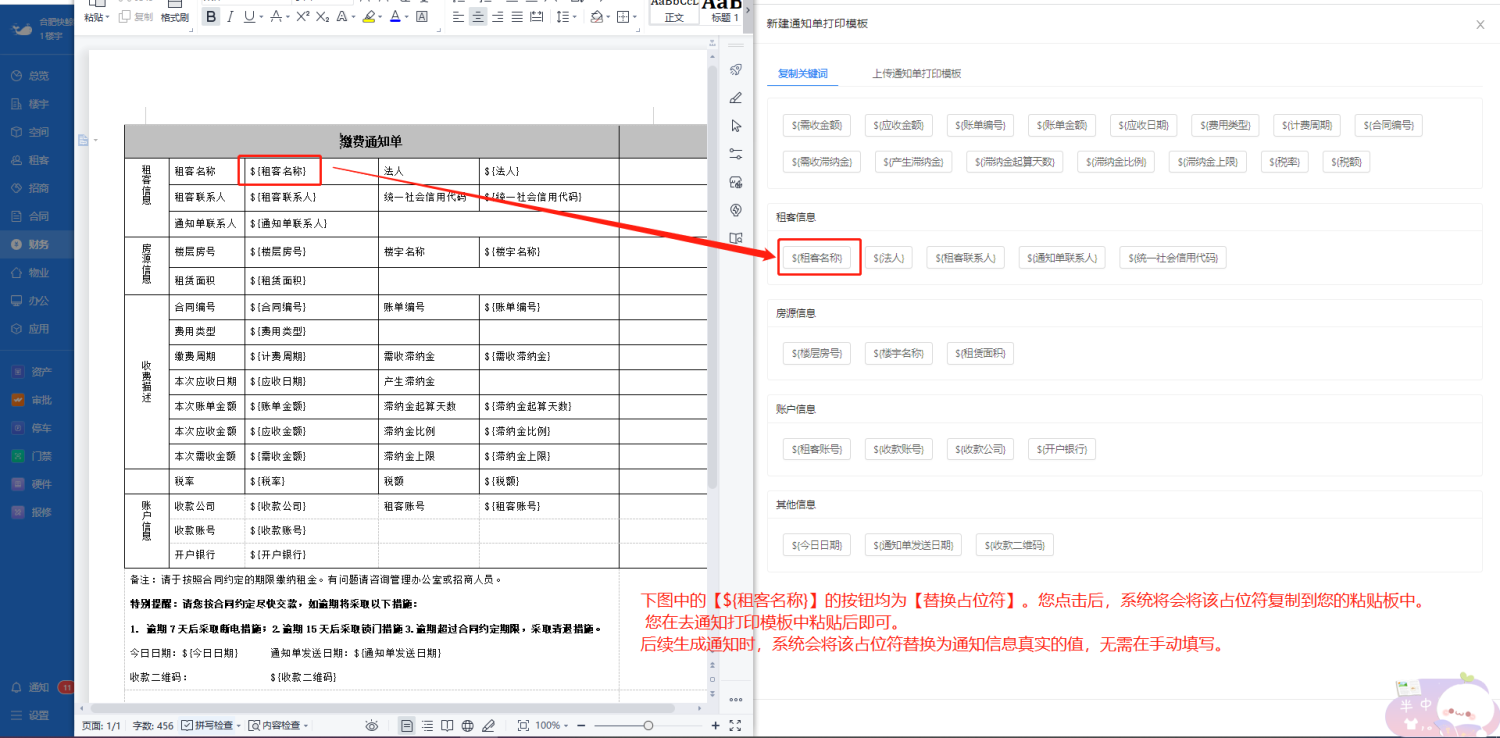
Task: Switch to web layout view globe icon
Action: click(468, 726)
